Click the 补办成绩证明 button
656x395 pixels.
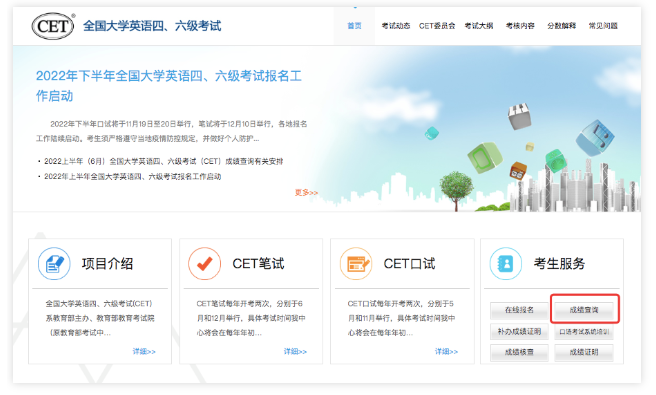click(x=519, y=331)
